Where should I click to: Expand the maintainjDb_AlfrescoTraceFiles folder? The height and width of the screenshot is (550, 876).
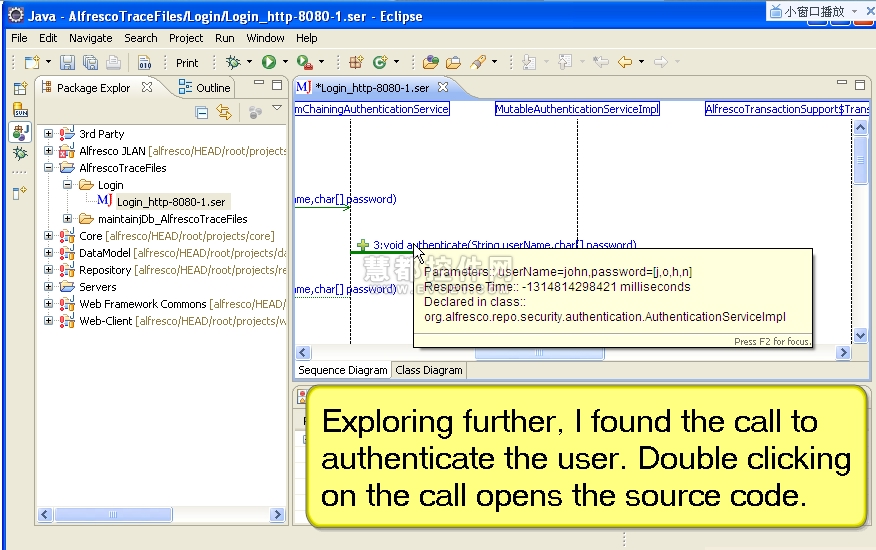68,219
